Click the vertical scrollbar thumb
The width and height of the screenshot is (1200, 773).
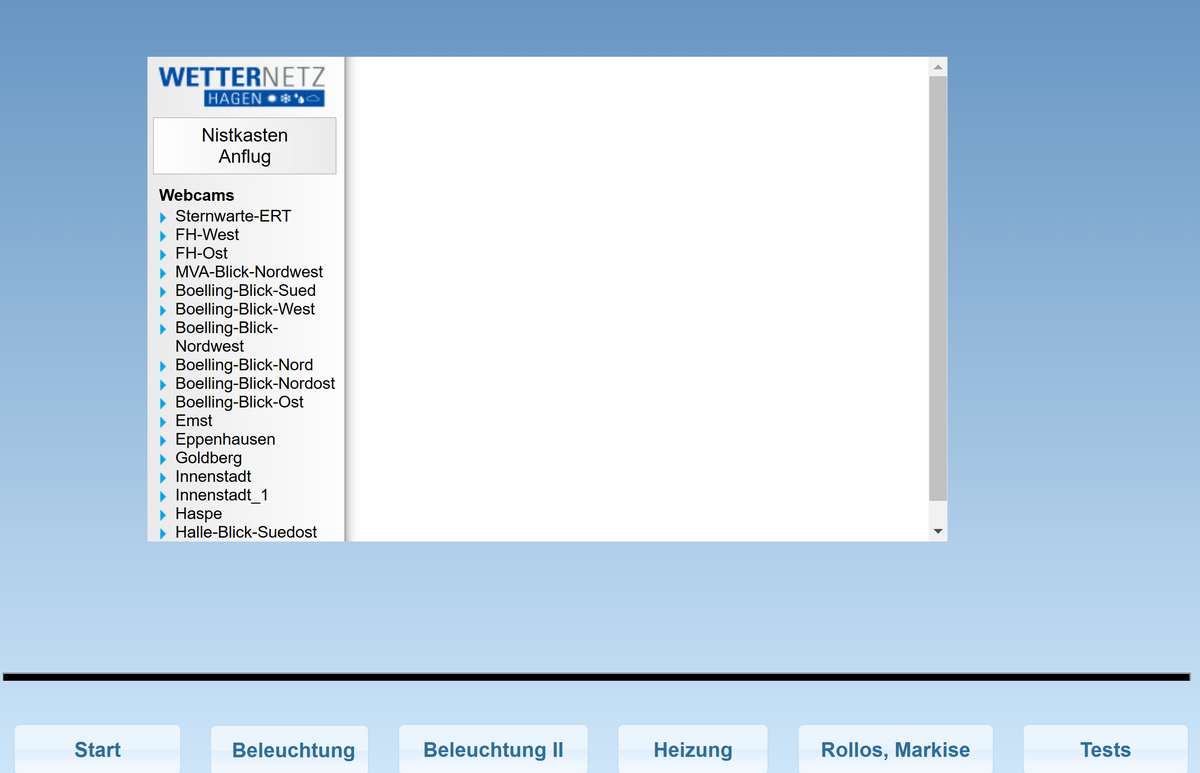pyautogui.click(x=938, y=288)
